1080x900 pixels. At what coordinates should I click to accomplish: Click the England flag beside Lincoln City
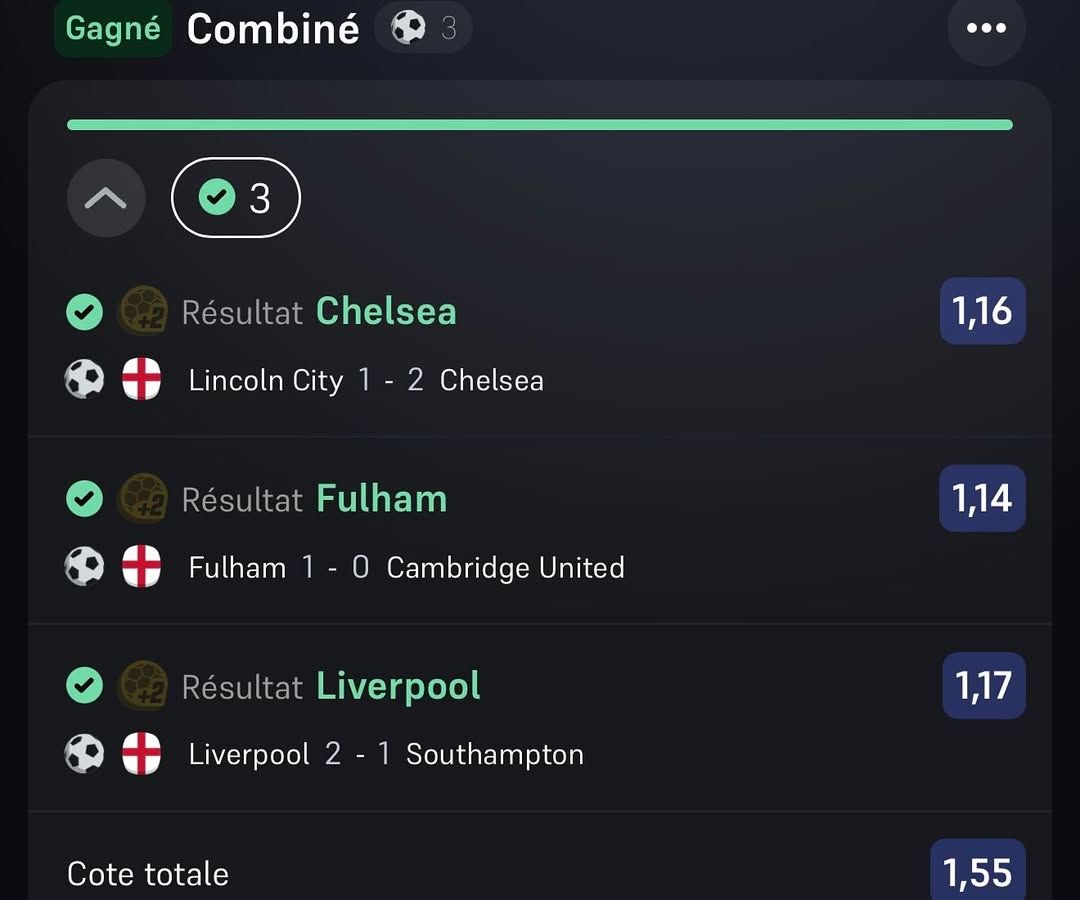click(x=141, y=380)
